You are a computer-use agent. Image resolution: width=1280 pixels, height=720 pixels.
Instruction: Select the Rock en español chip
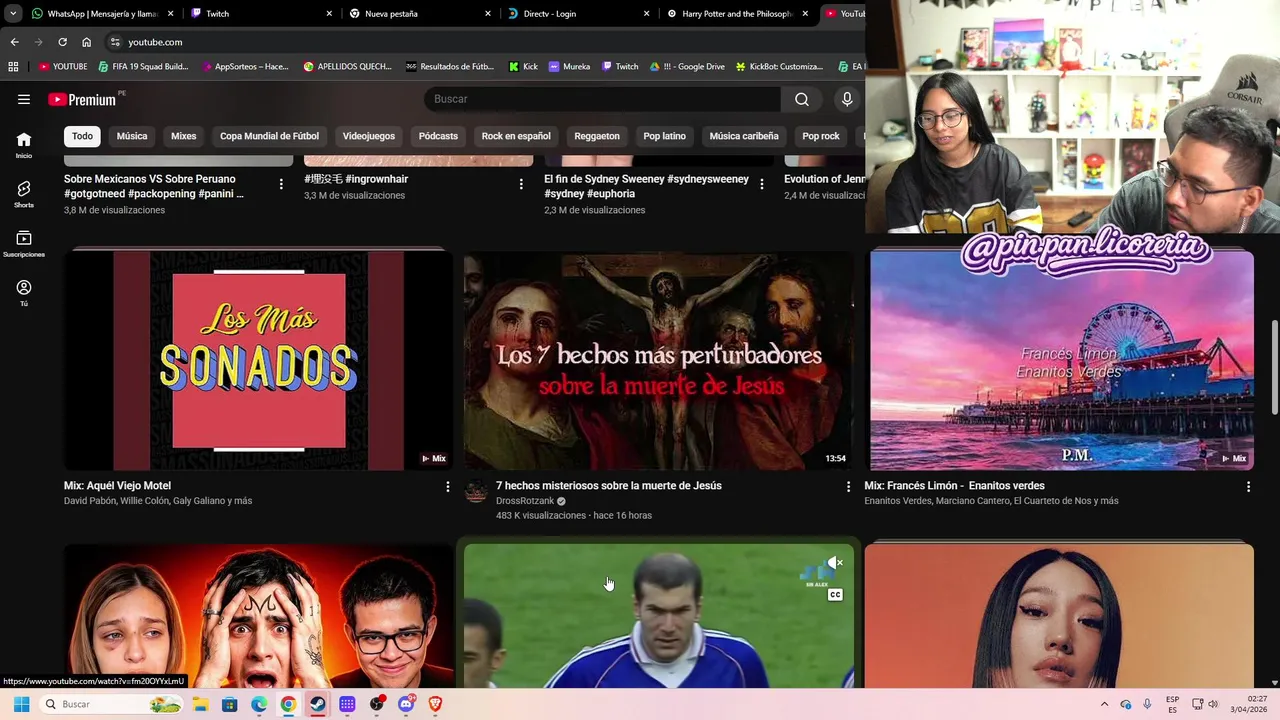pos(516,136)
